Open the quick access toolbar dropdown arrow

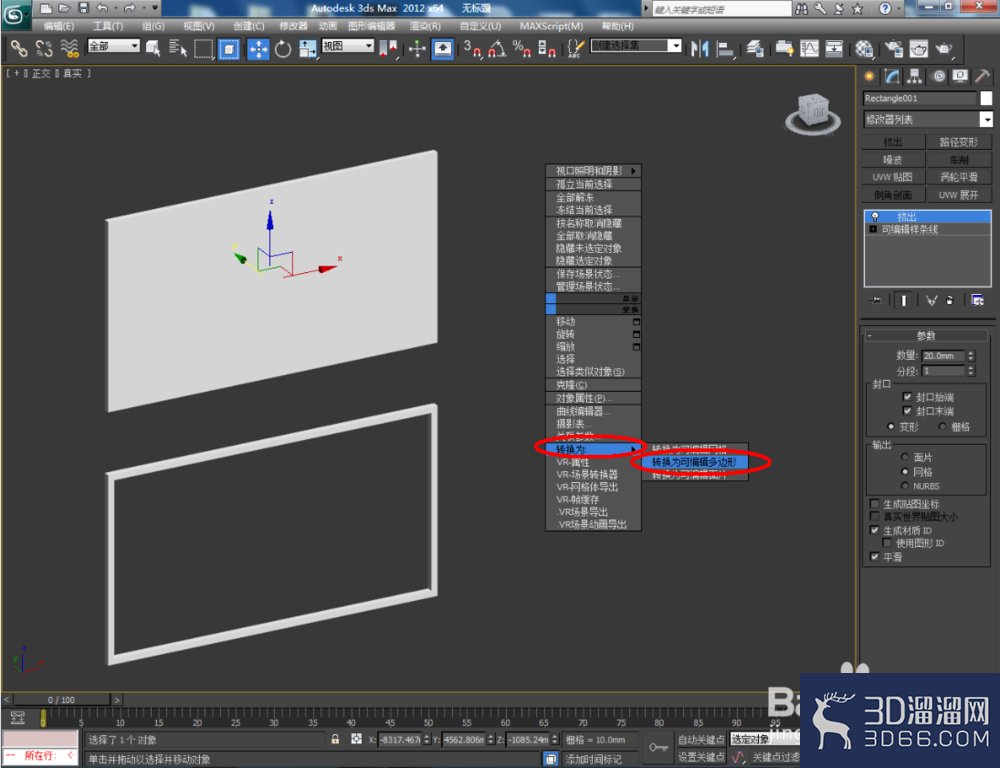tap(156, 8)
